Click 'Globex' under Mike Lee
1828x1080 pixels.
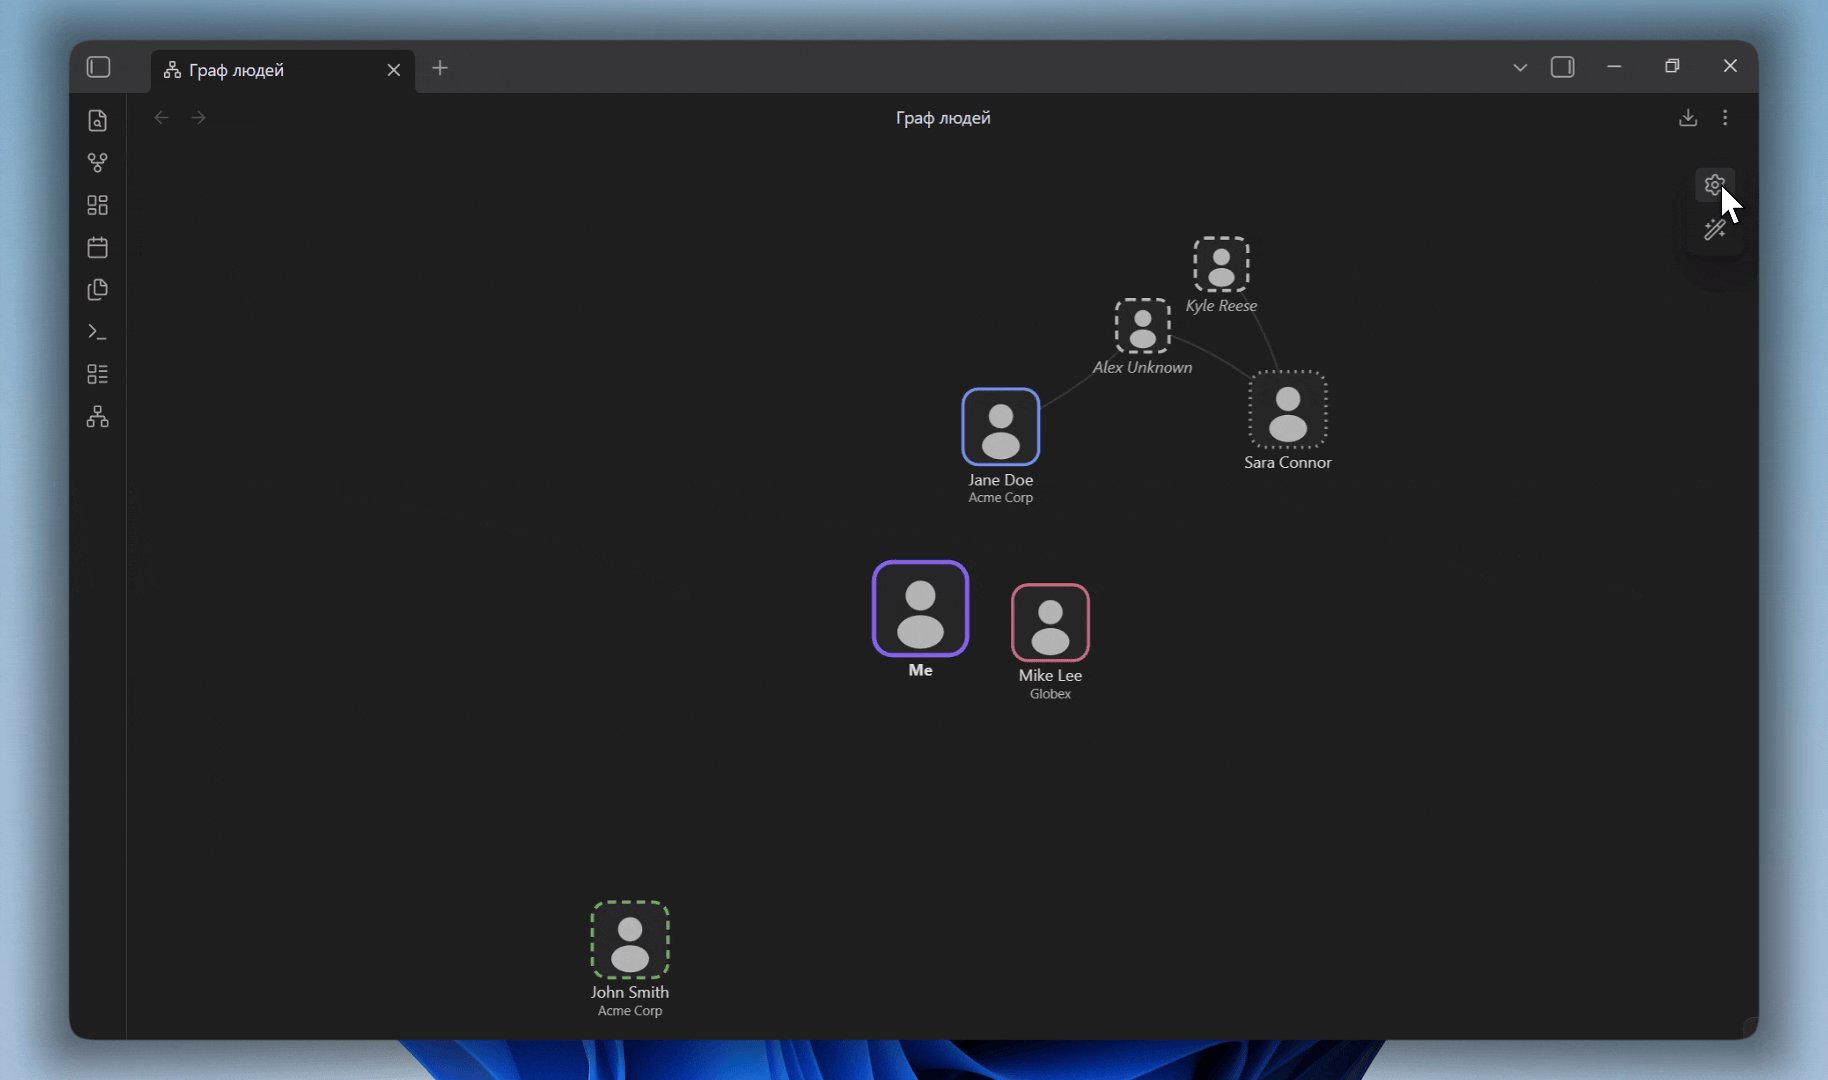pos(1050,694)
